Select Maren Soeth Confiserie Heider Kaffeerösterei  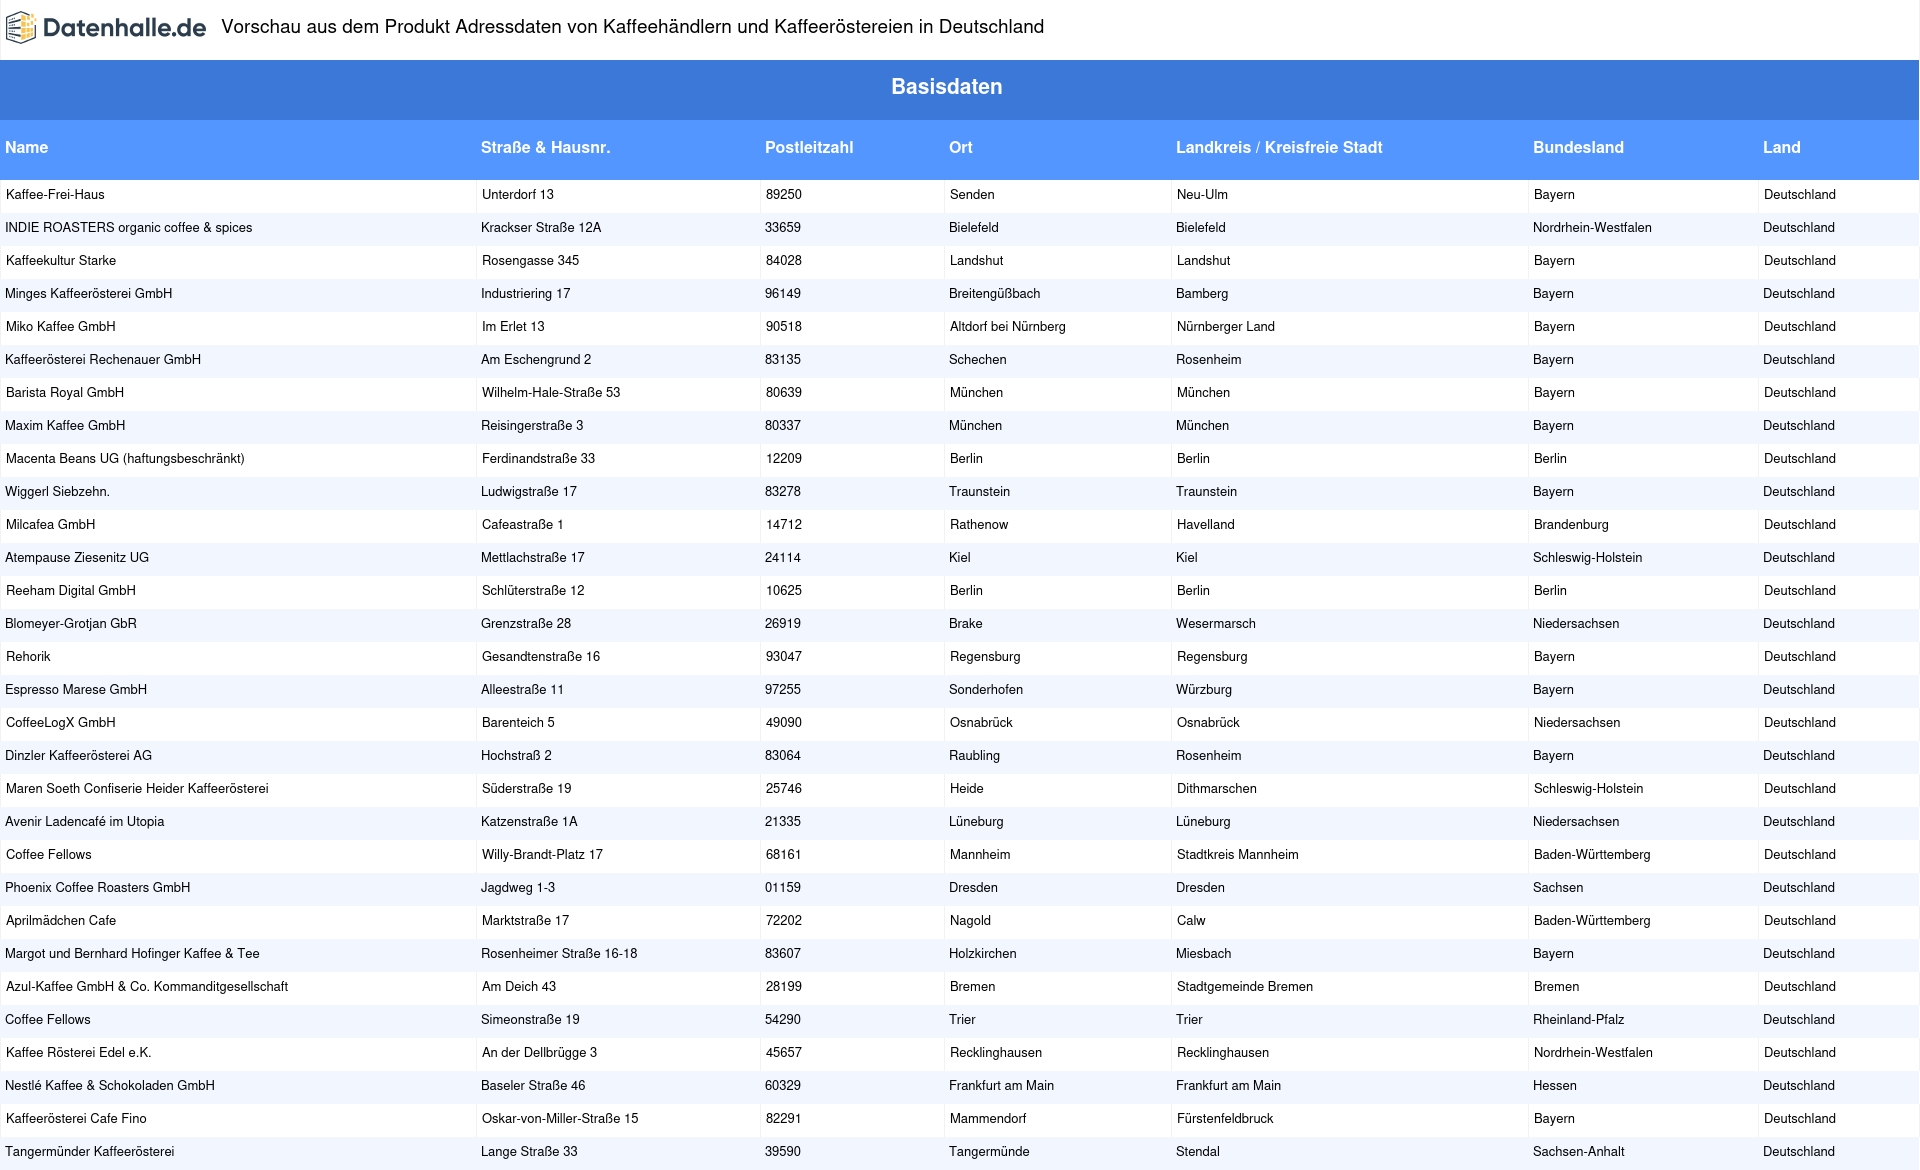137,789
